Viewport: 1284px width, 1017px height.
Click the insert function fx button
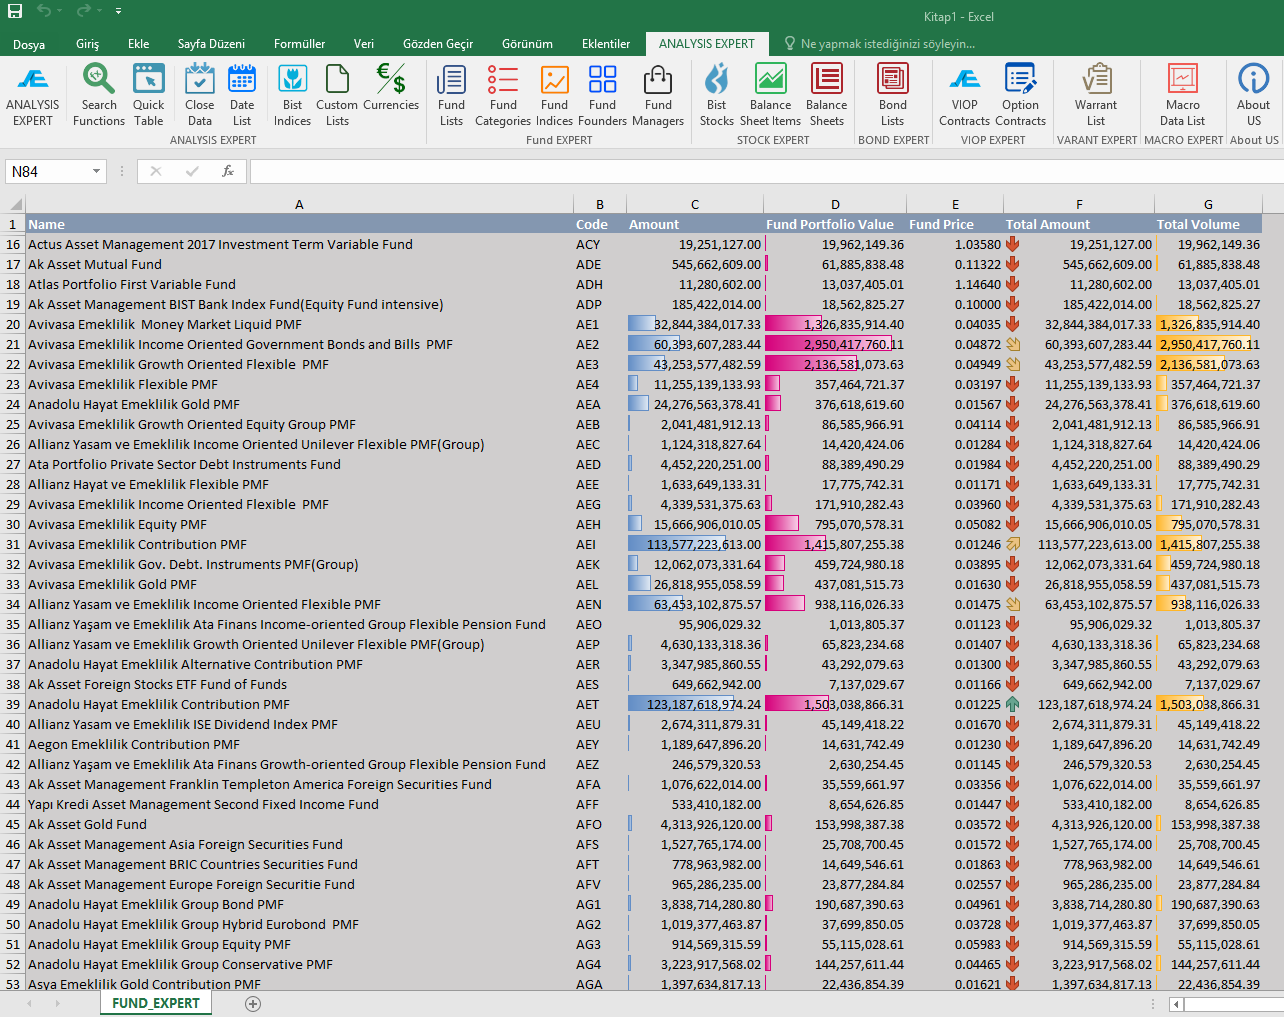228,171
